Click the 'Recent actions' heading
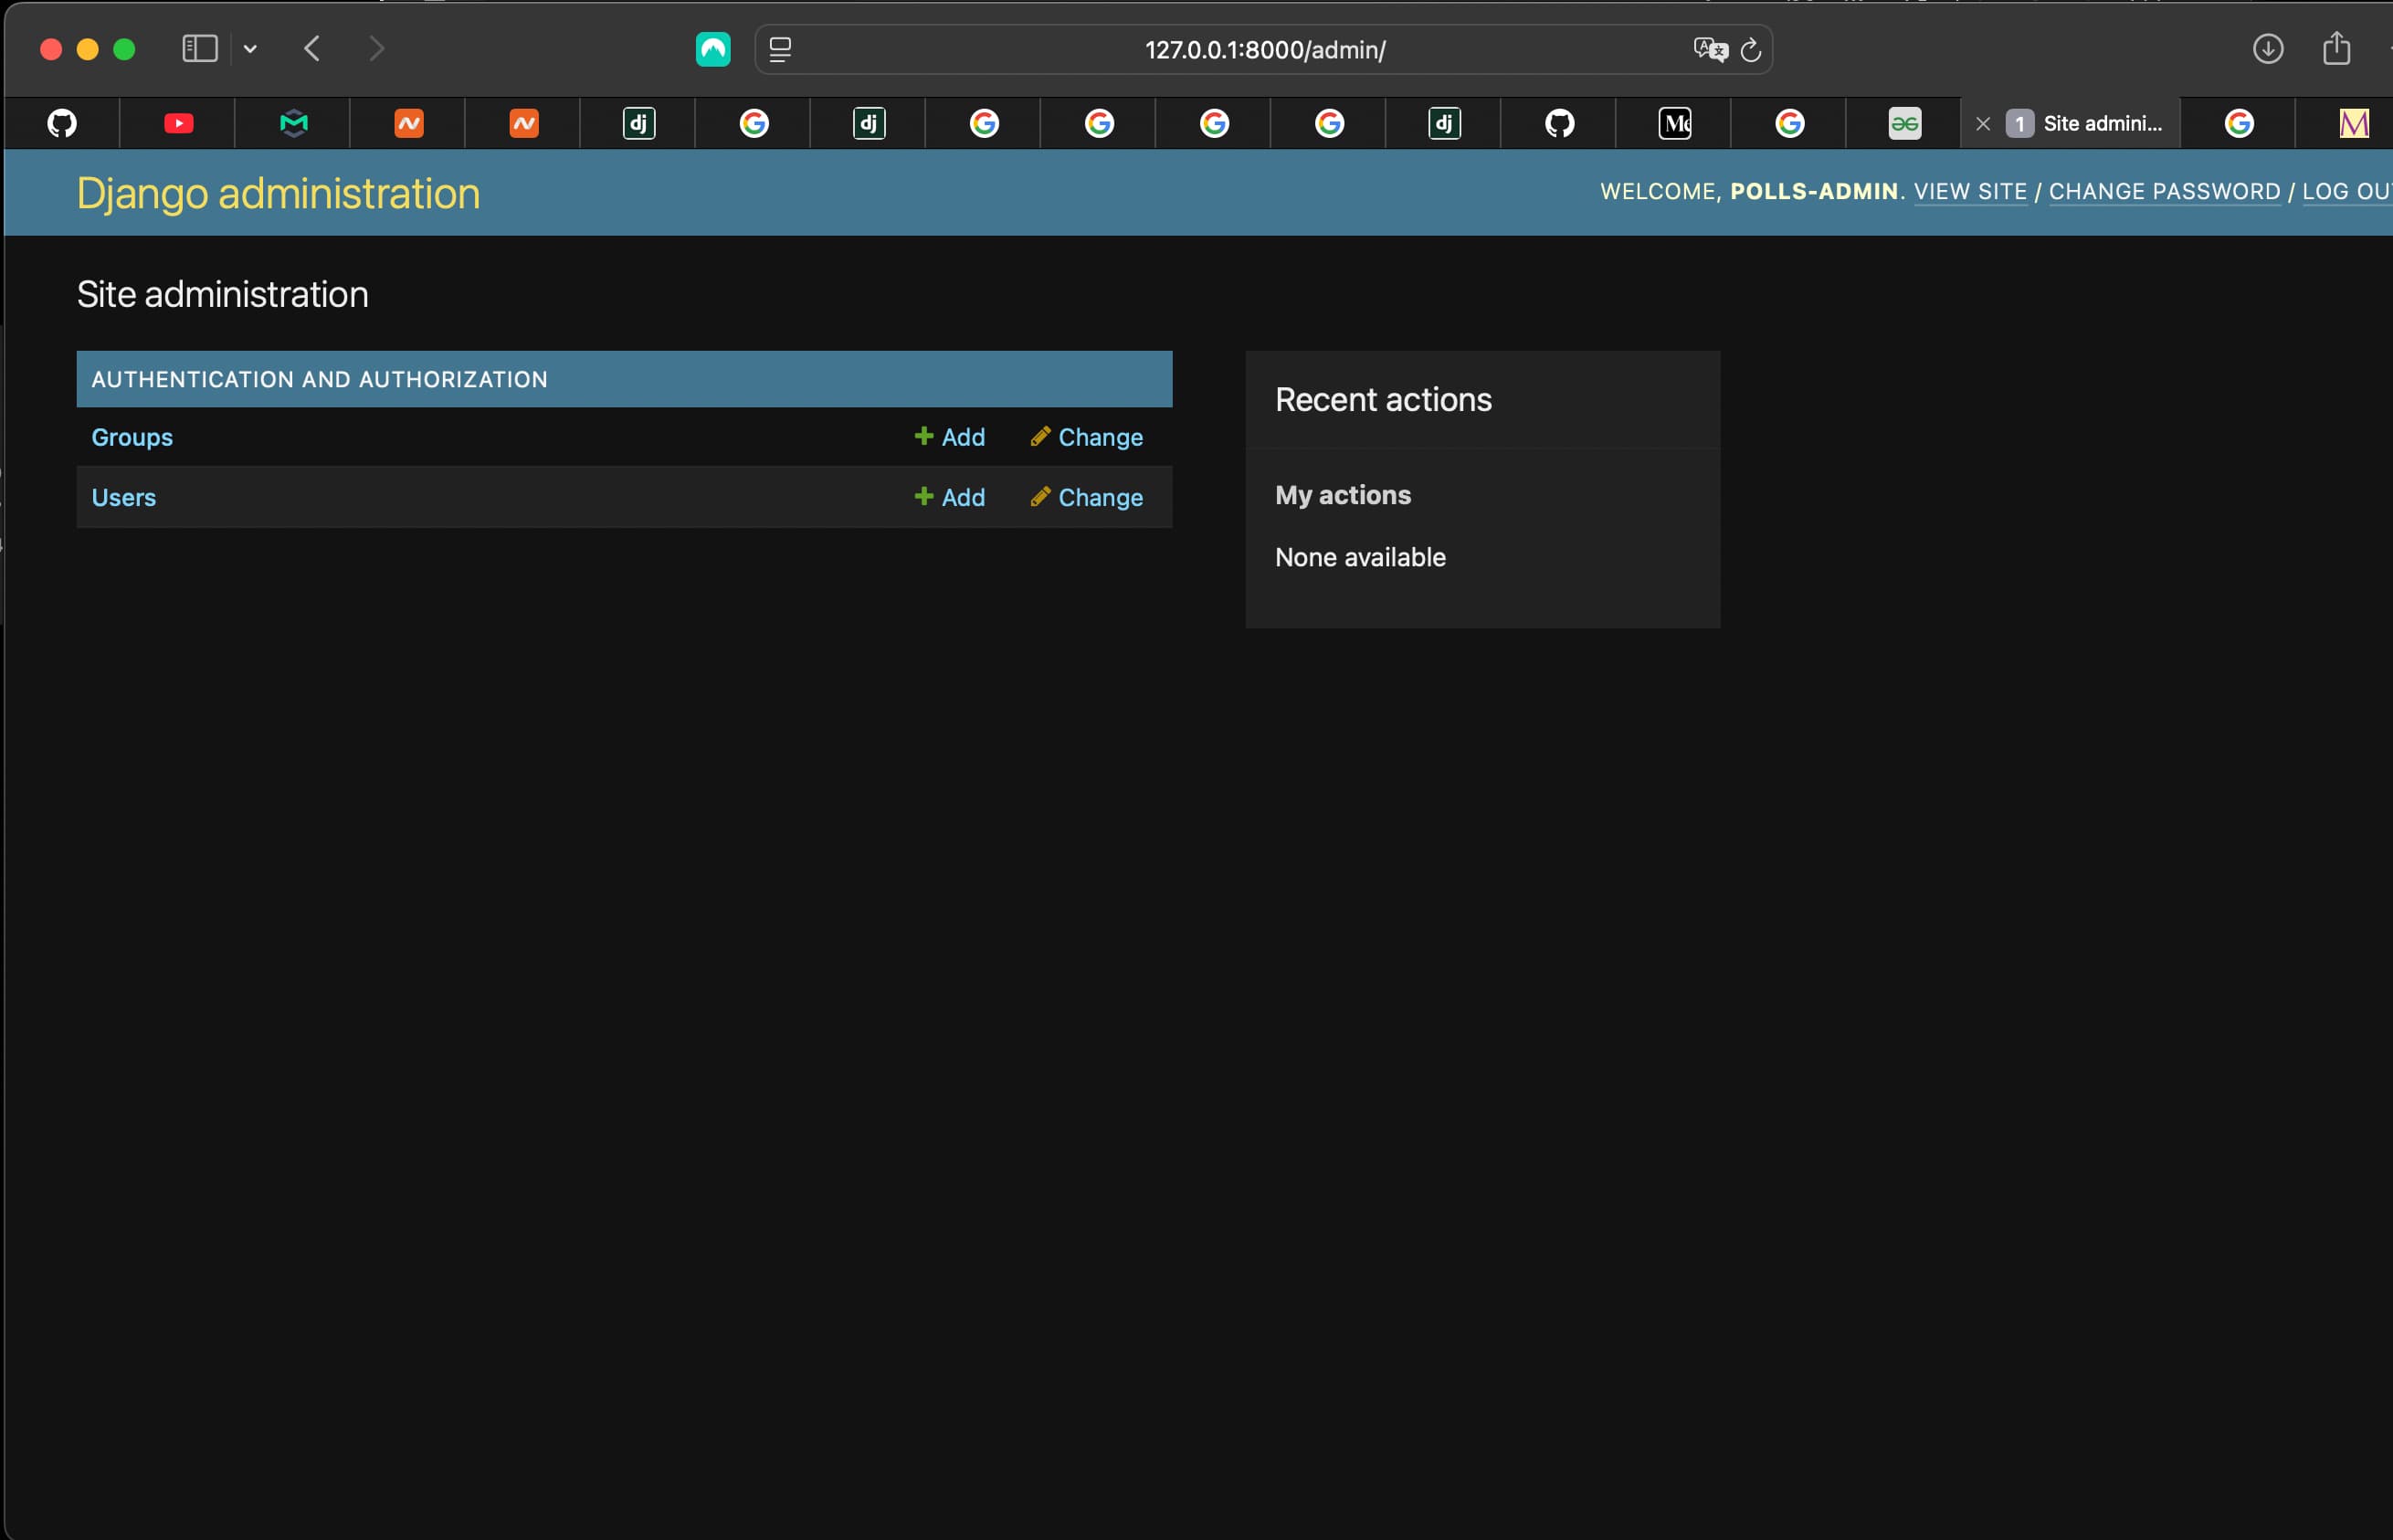The width and height of the screenshot is (2393, 1540). point(1383,399)
